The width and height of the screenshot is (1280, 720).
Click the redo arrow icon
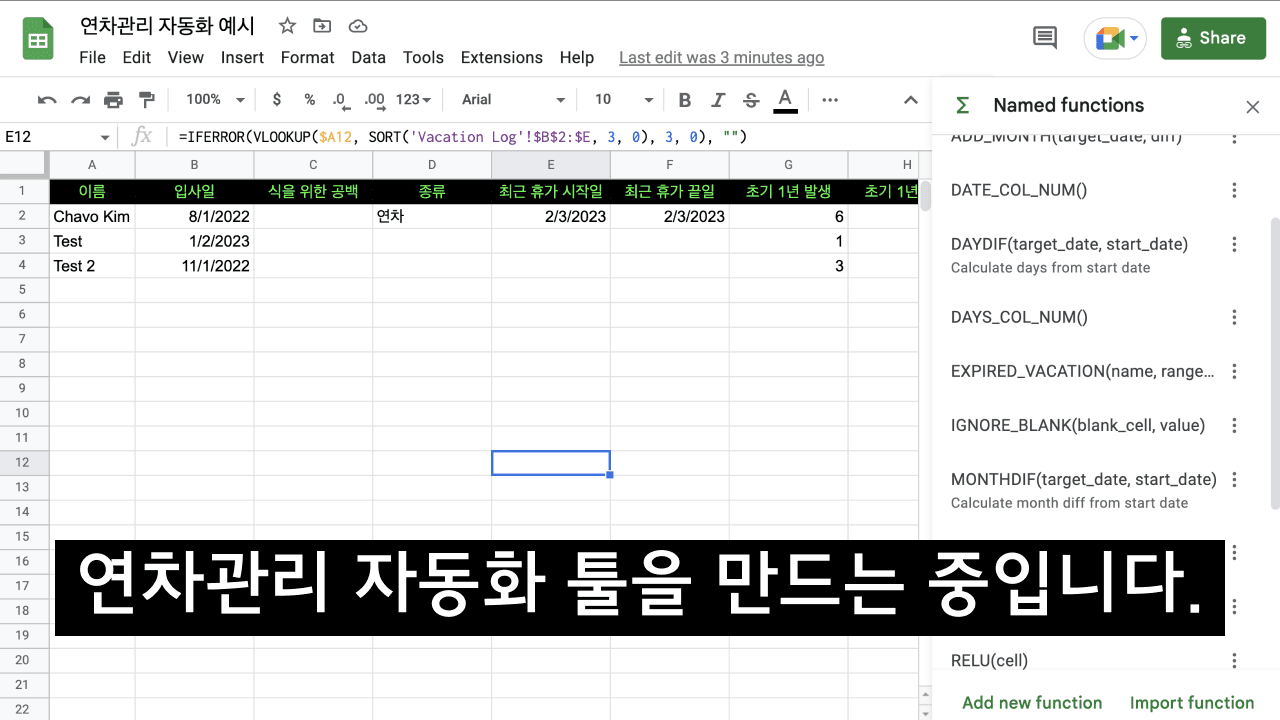coord(80,100)
